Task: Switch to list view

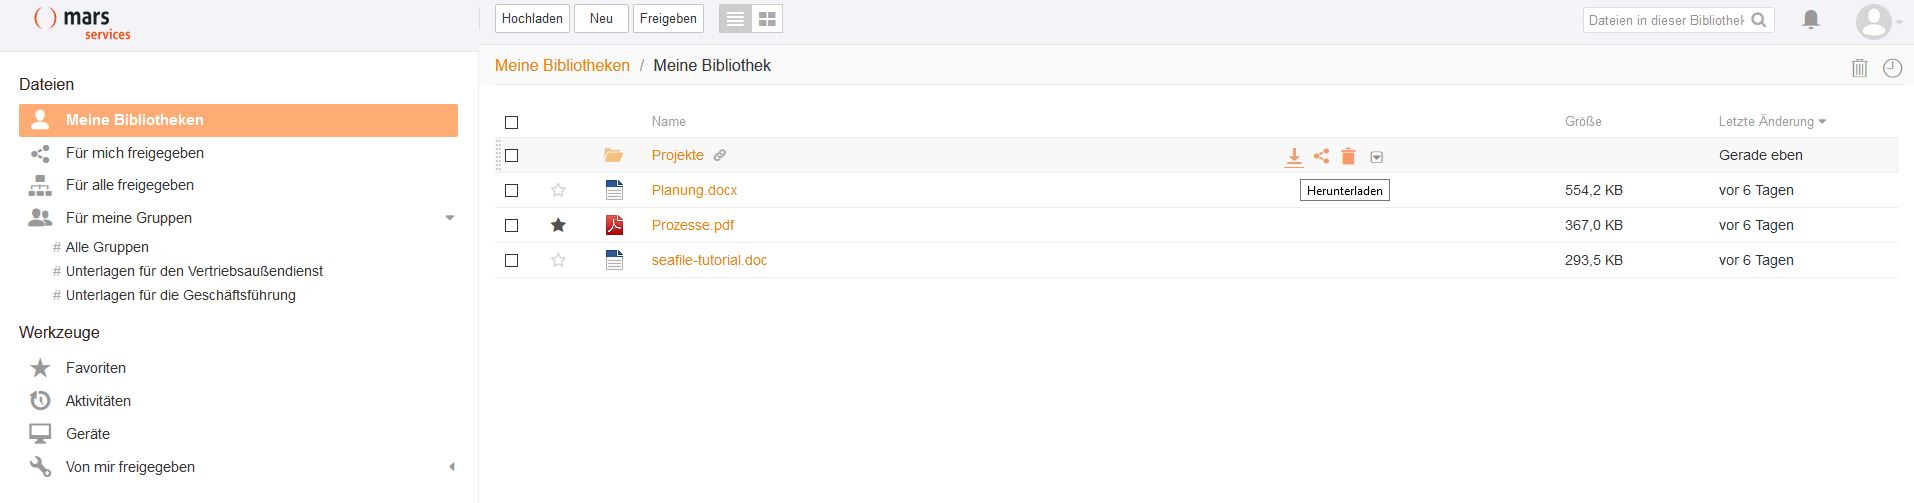Action: [x=735, y=19]
